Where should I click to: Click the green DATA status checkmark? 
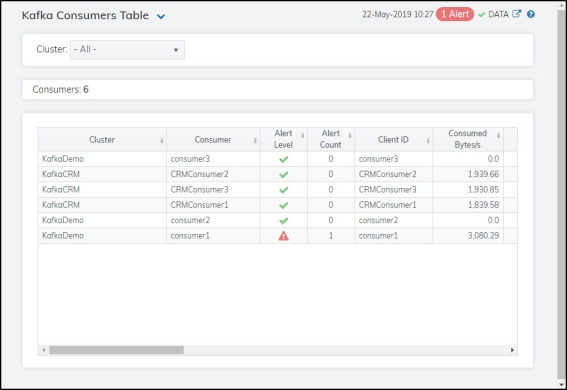[x=481, y=14]
